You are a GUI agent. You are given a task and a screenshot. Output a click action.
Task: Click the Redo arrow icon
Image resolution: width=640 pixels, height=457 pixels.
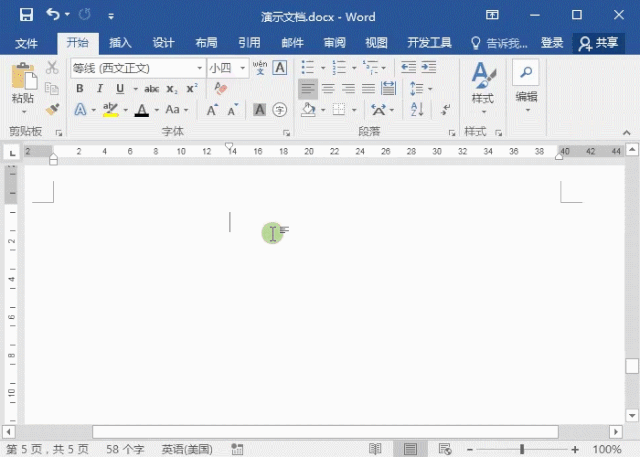(x=84, y=15)
